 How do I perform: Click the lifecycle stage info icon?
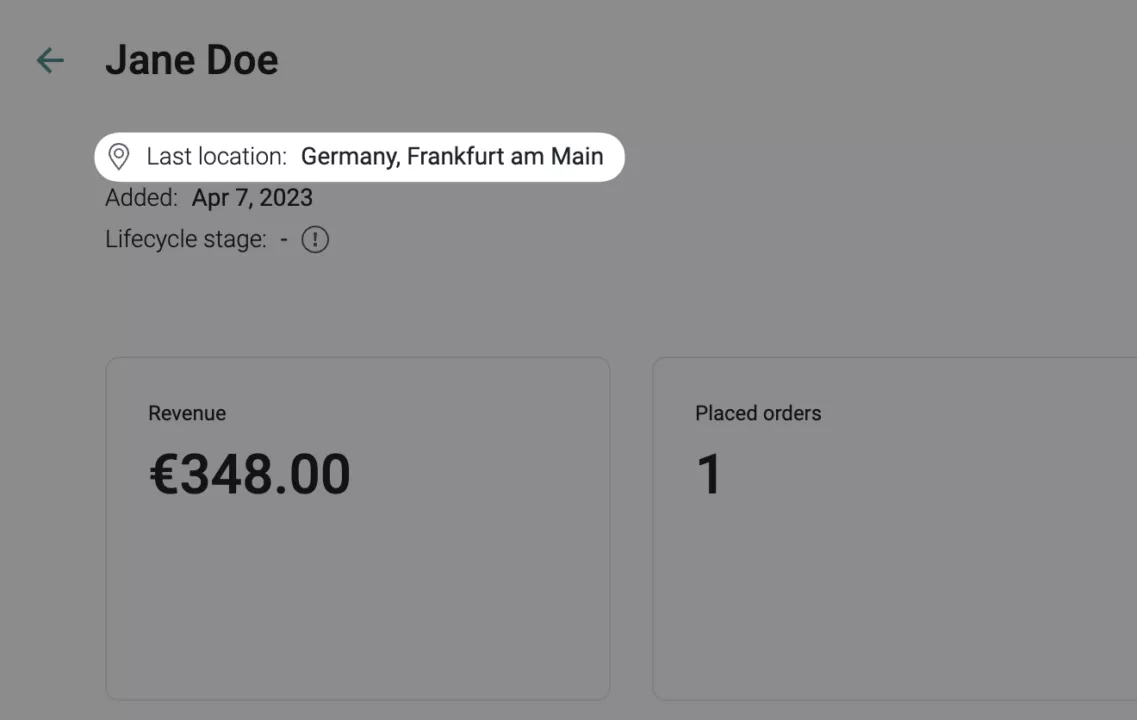(x=315, y=239)
